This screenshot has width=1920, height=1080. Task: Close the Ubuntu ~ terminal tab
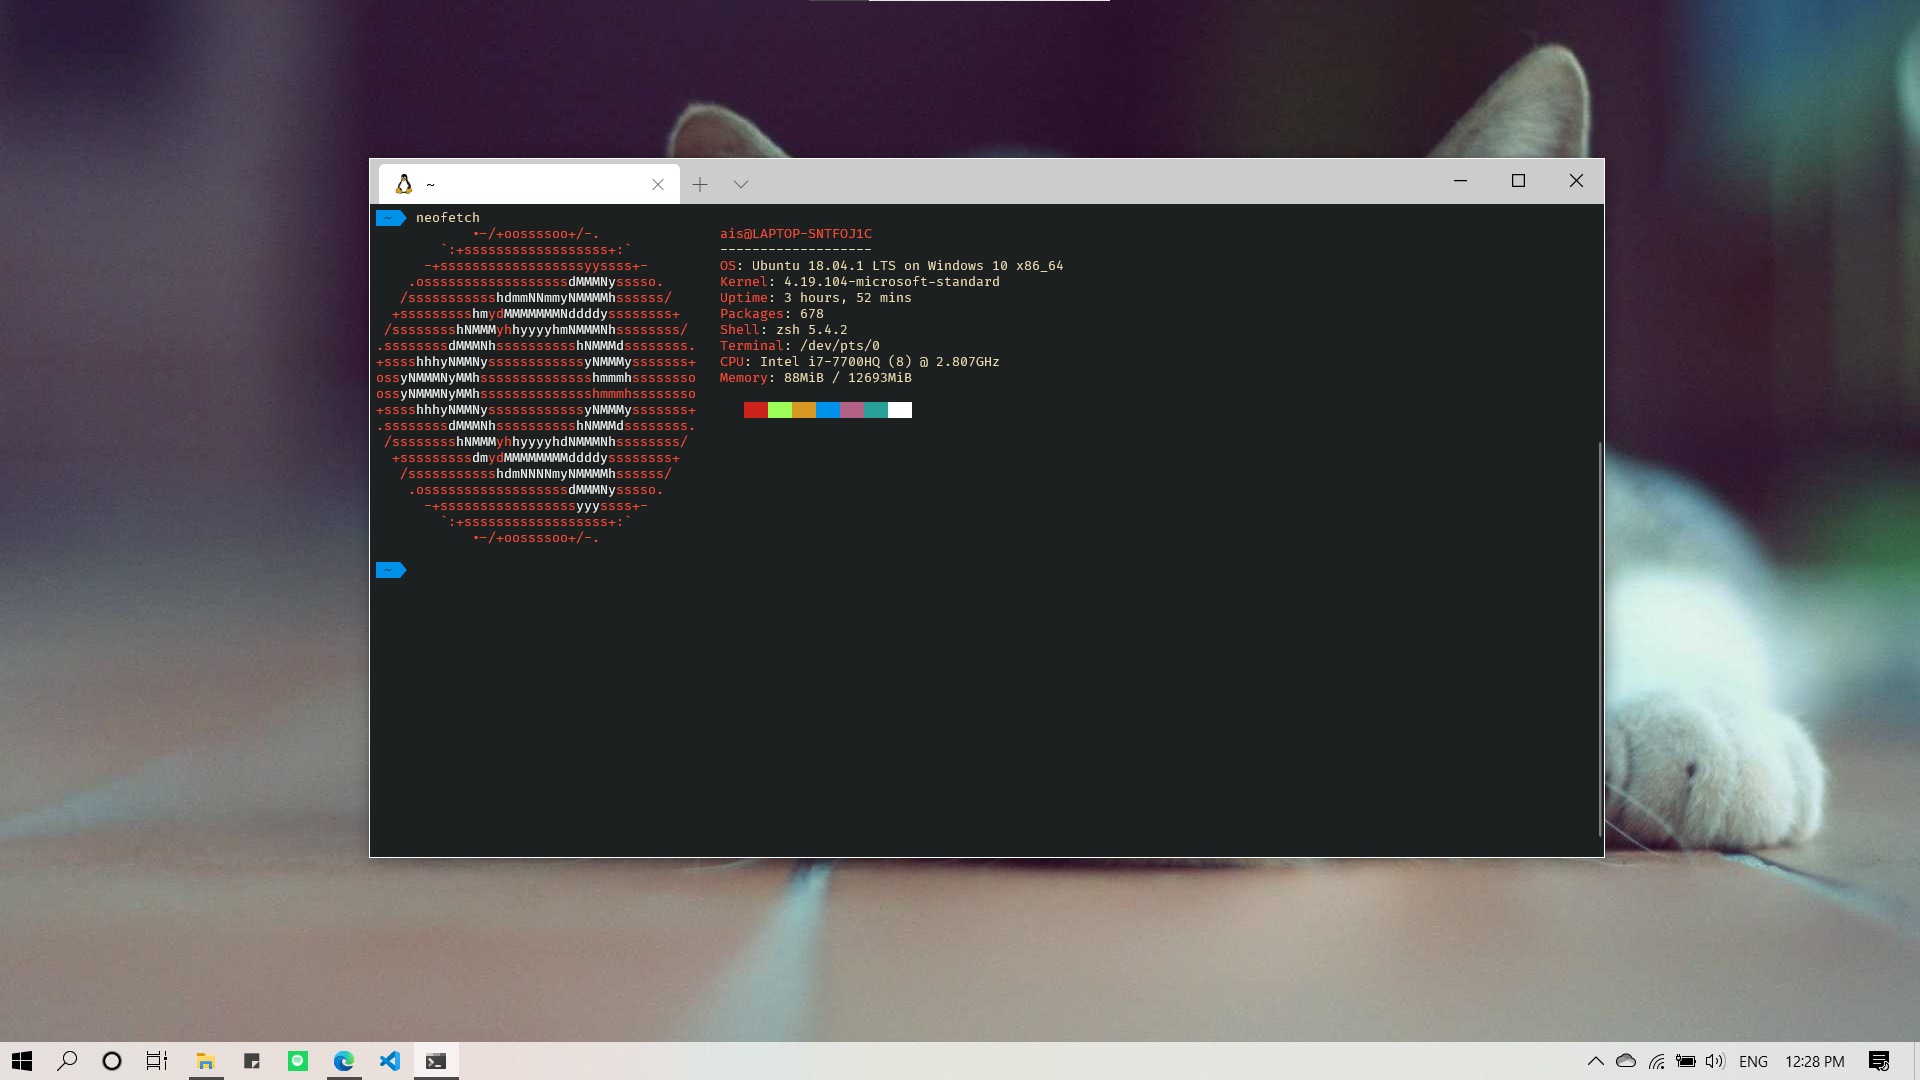657,184
